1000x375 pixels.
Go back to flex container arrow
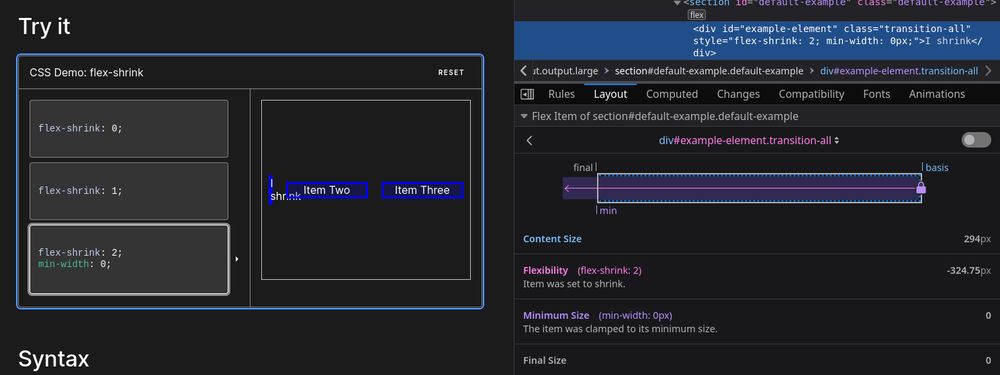[x=529, y=140]
